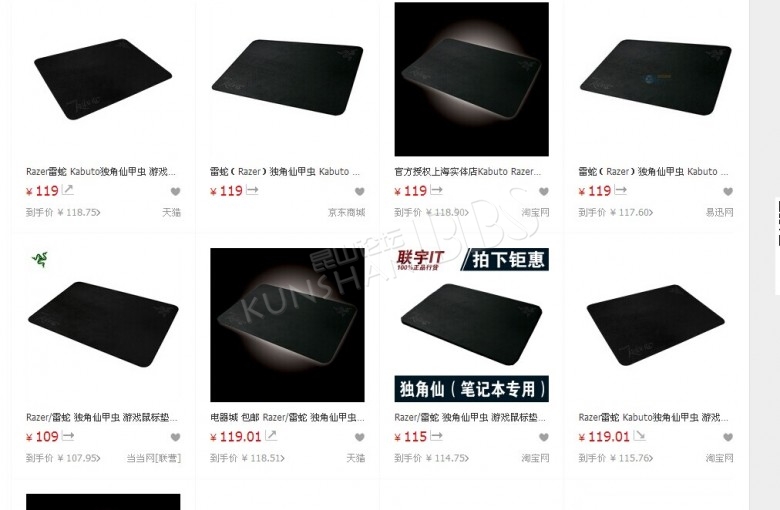Toggle favorite heart on the 易迅网 listing
Viewport: 780px width, 510px height.
[x=728, y=192]
